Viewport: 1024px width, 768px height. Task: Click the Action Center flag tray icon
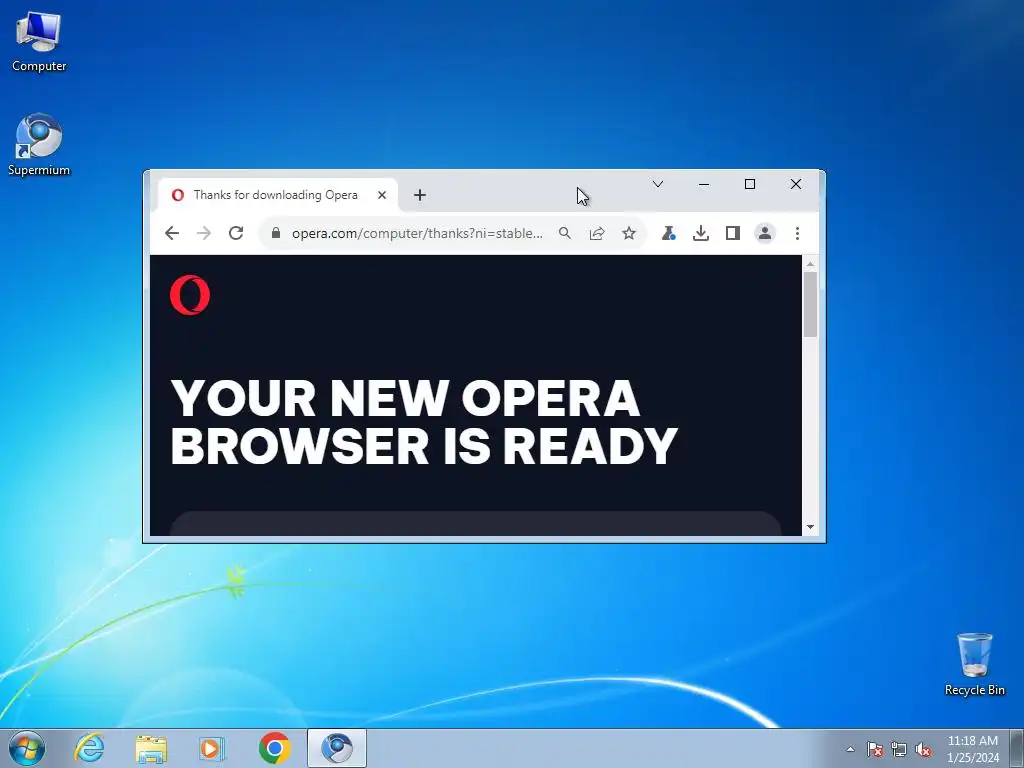[x=874, y=749]
